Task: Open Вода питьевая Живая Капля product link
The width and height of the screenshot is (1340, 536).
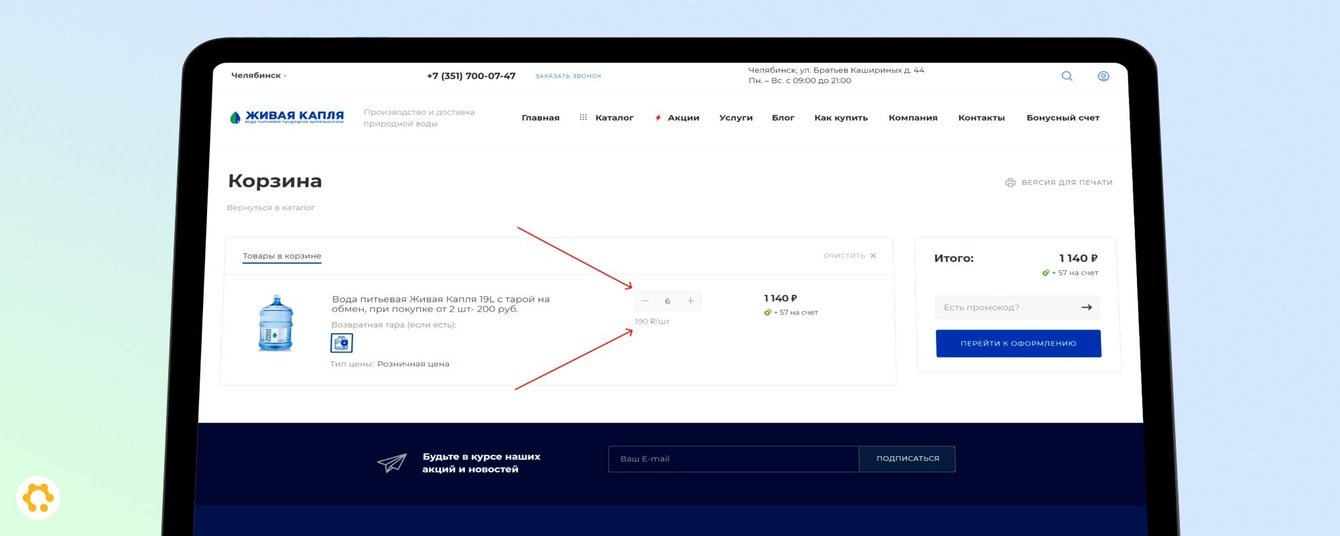Action: click(441, 304)
